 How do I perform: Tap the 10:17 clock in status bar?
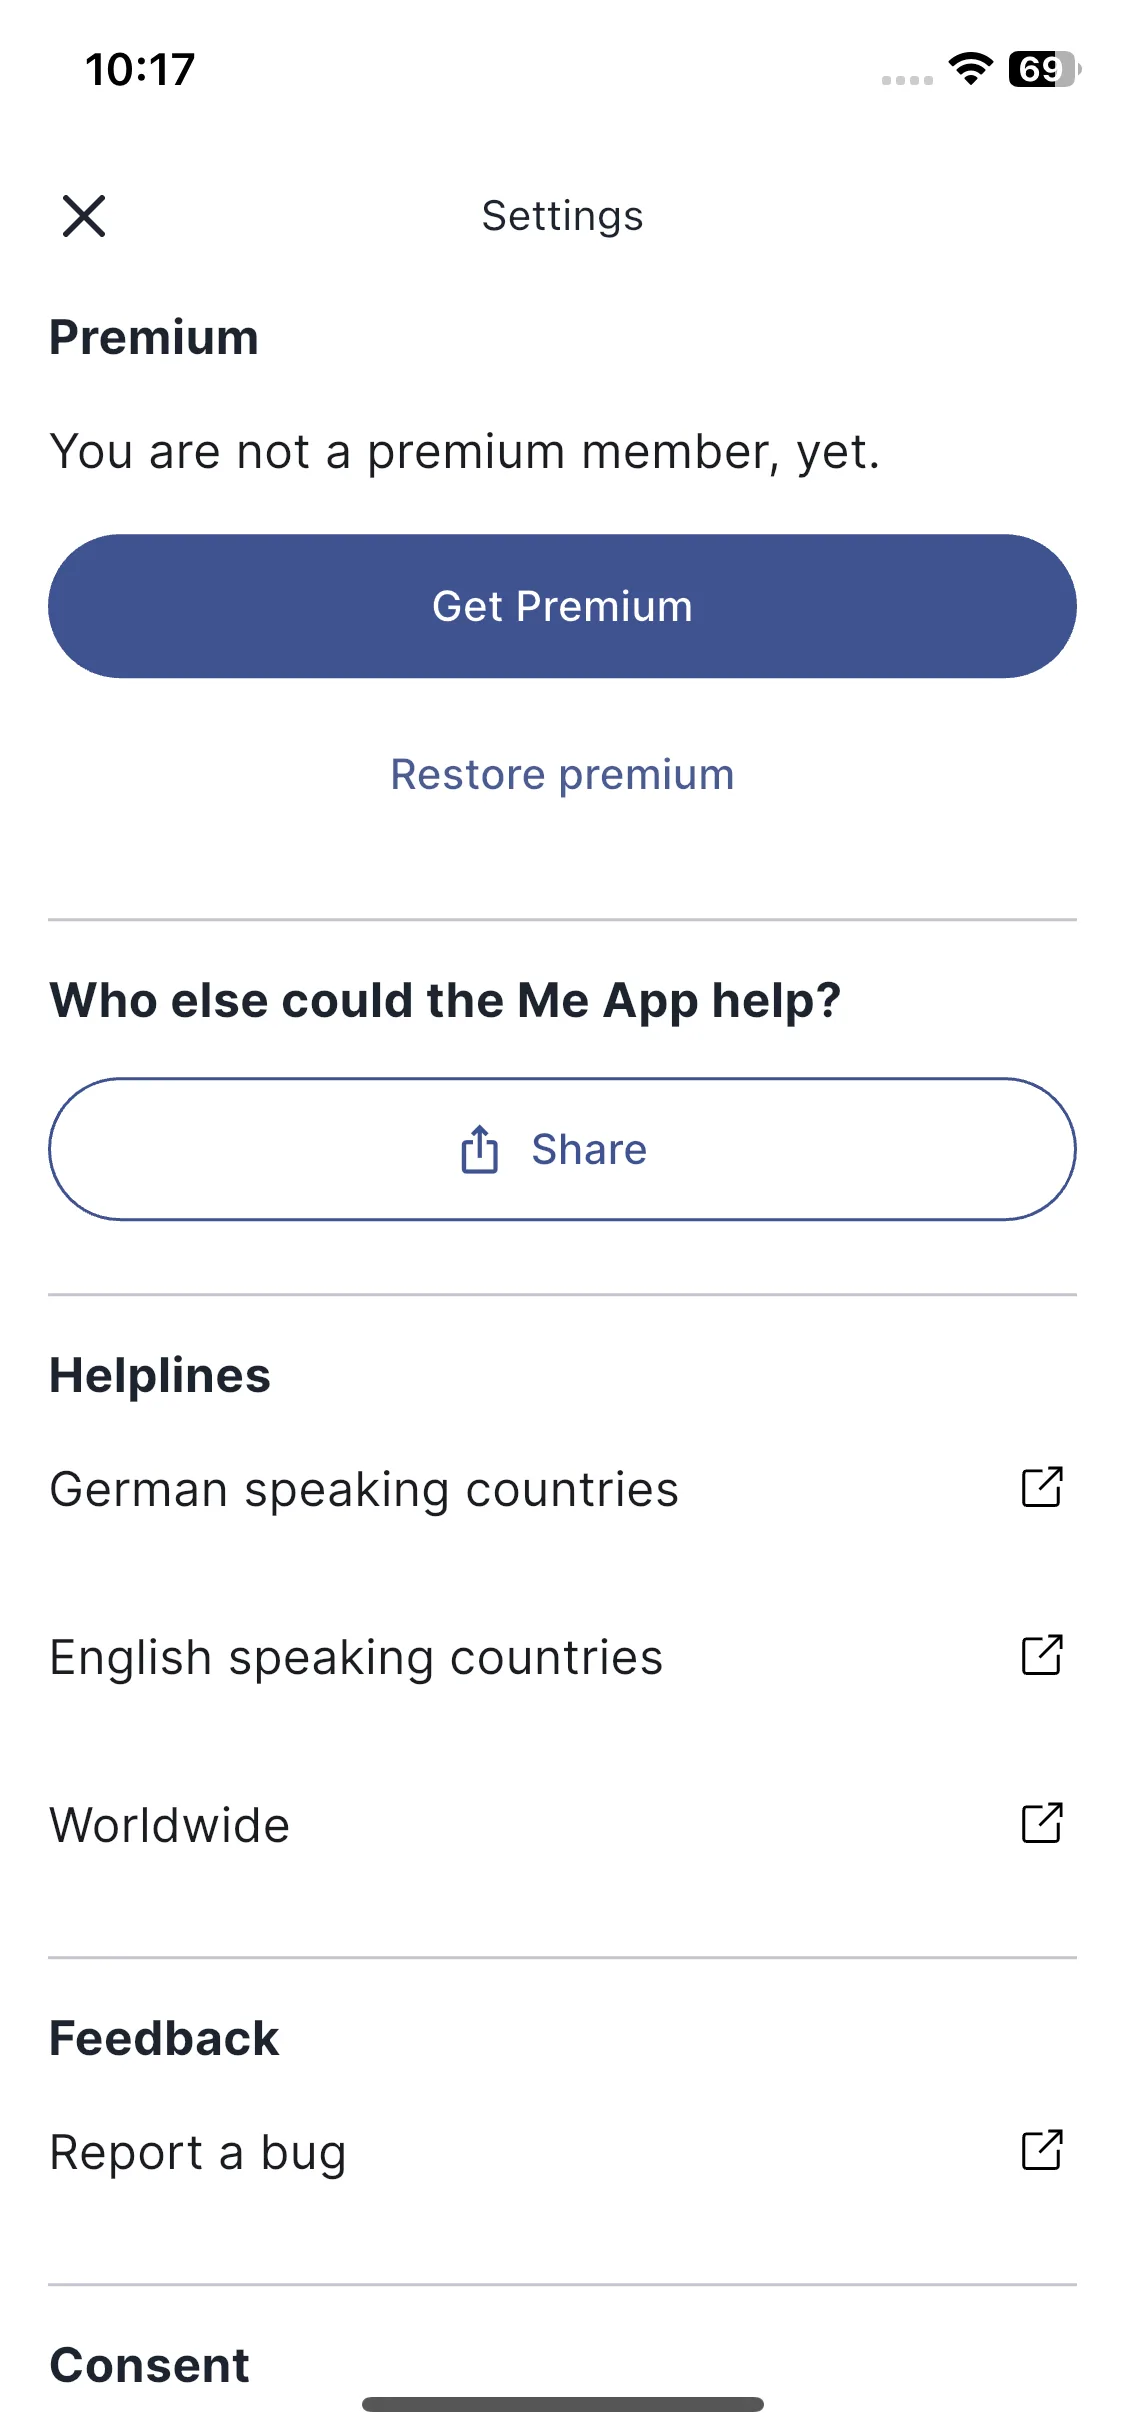(140, 70)
